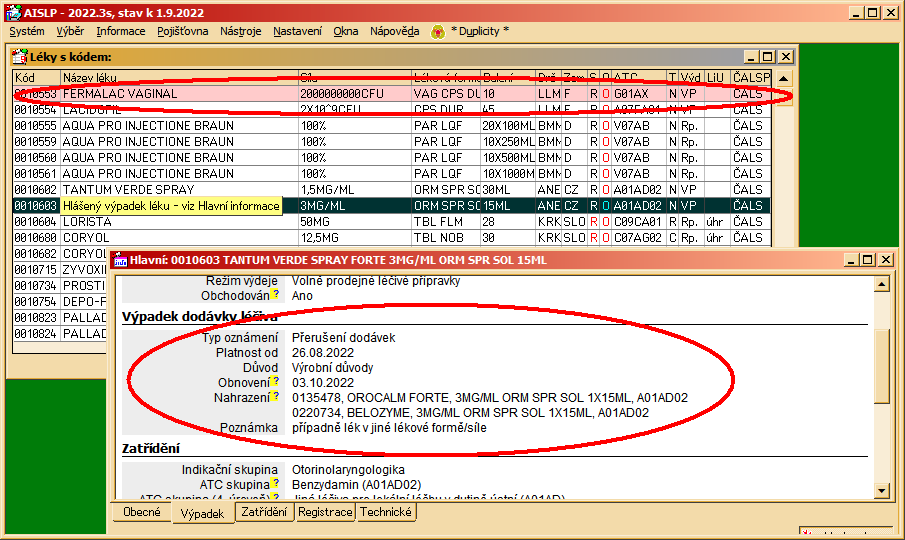Open the Nástroje menu
Screen dimensions: 905x540
pyautogui.click(x=241, y=31)
